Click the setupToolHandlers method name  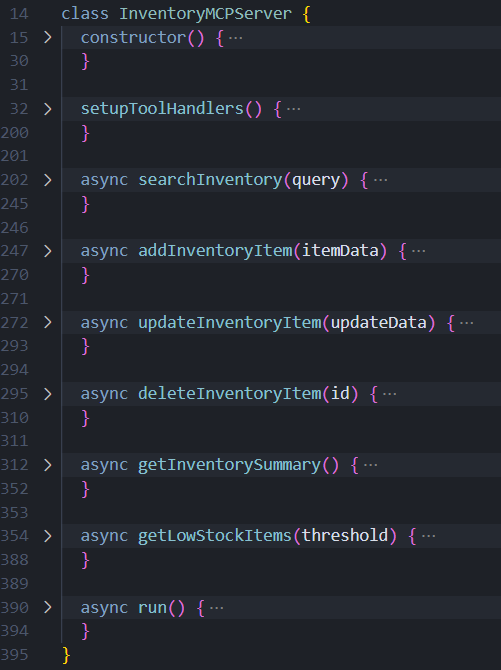click(162, 109)
